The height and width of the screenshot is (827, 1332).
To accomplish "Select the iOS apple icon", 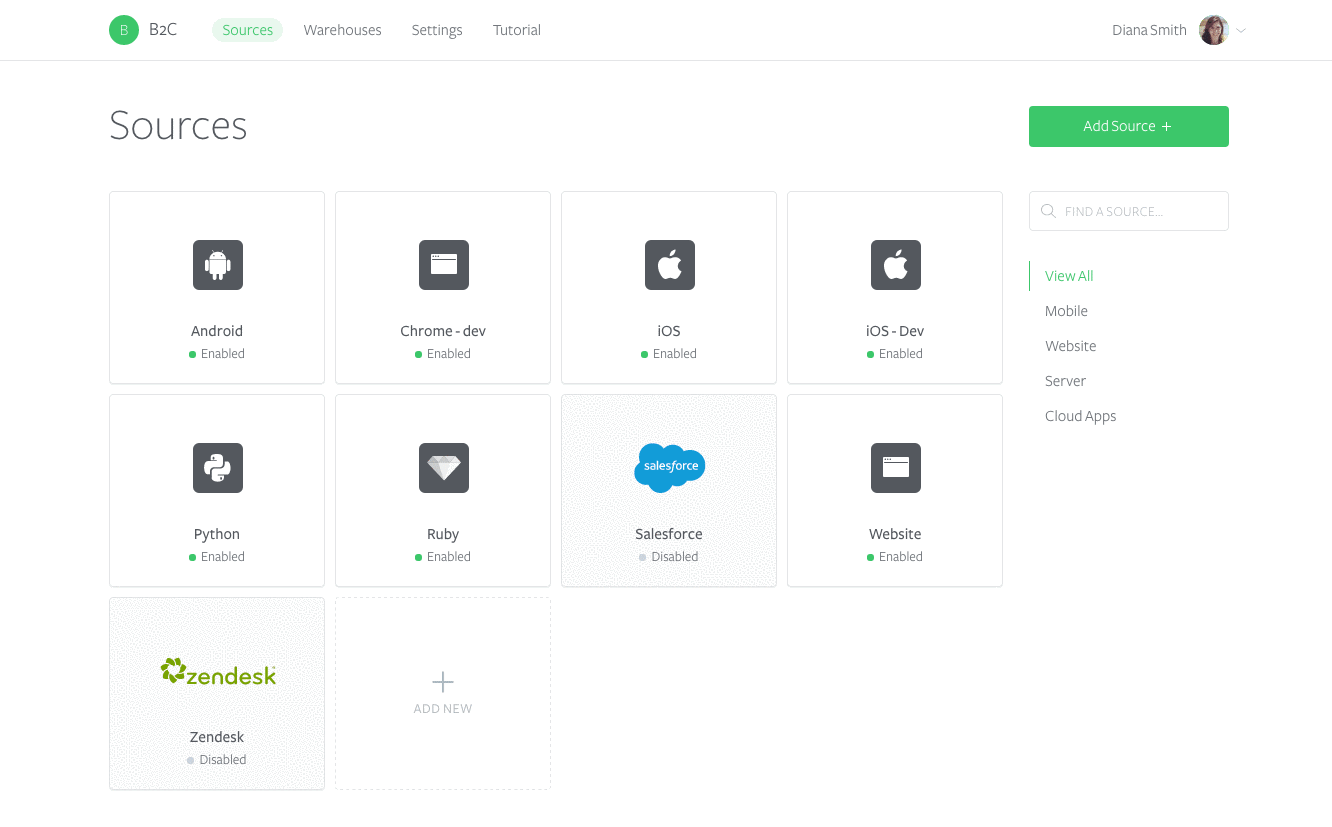I will click(x=670, y=265).
